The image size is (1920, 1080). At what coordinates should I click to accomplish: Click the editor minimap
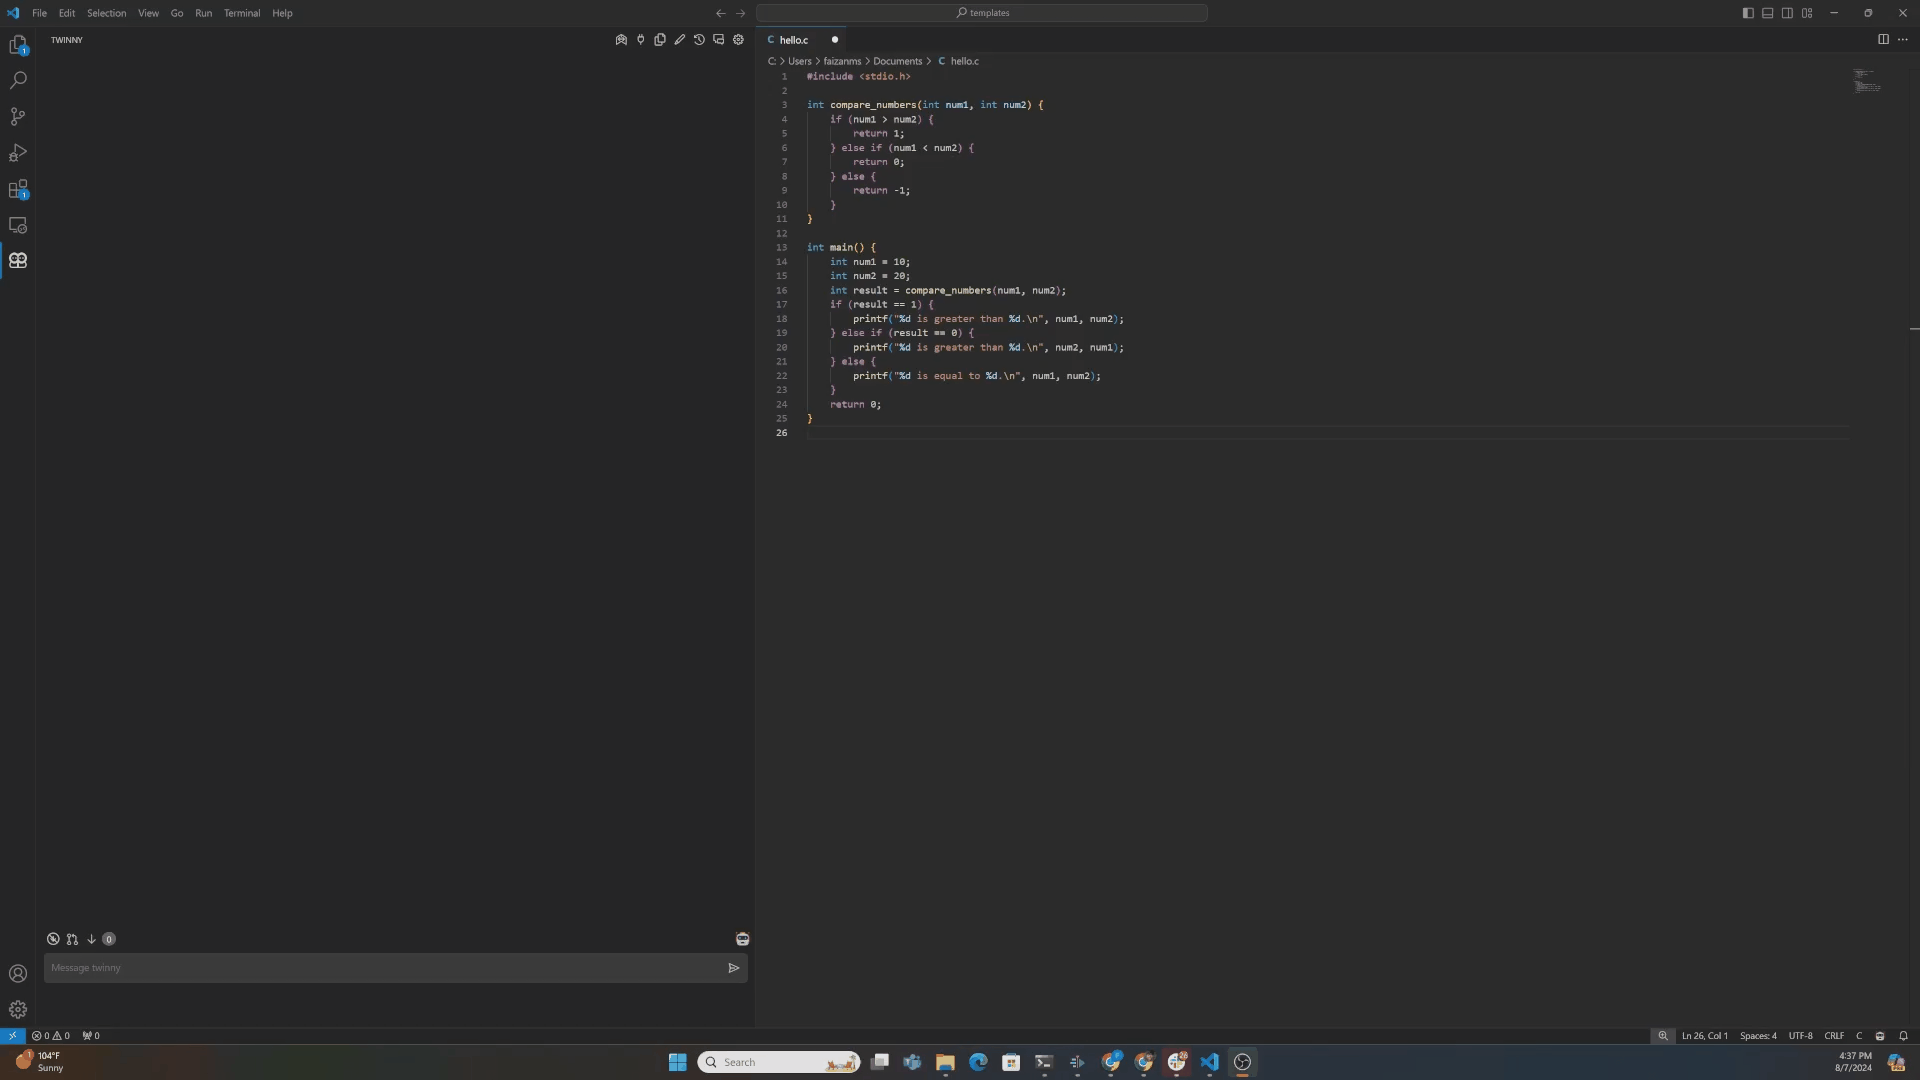click(x=1867, y=80)
